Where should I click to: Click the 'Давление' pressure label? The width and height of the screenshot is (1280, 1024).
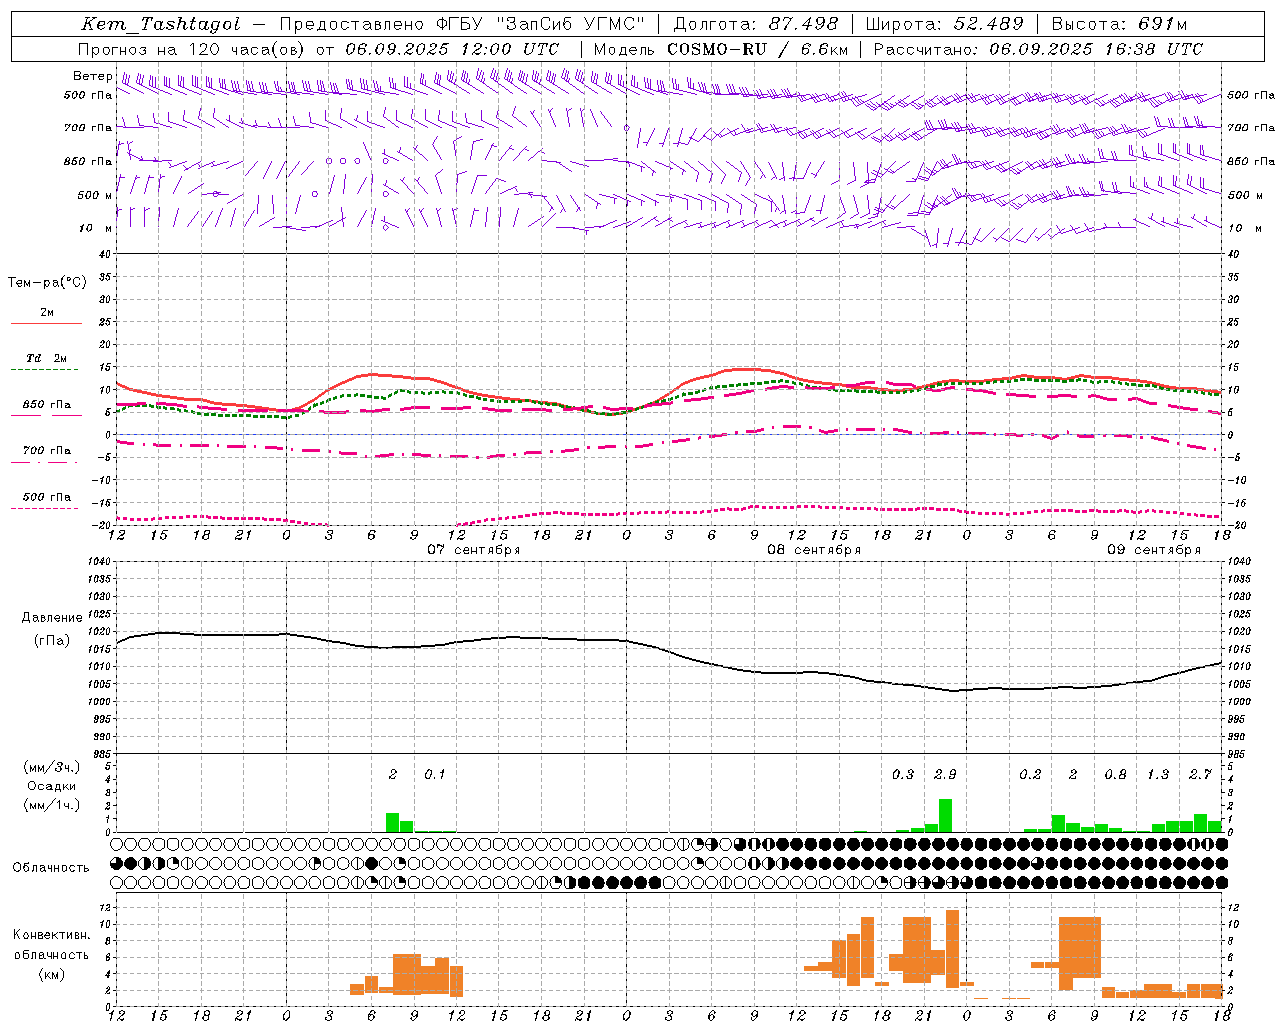click(x=52, y=618)
